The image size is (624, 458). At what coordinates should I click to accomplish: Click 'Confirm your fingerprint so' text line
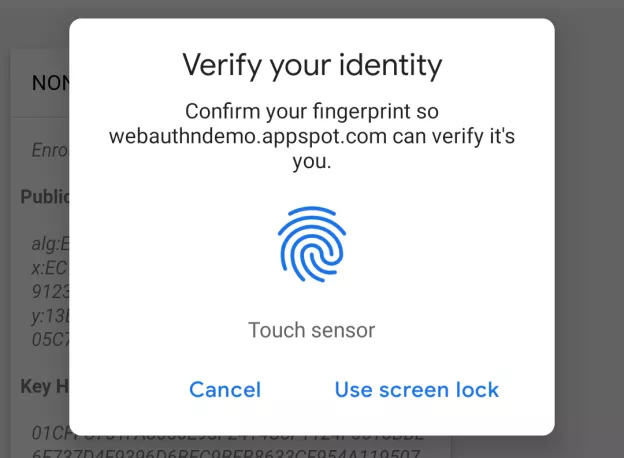[311, 111]
